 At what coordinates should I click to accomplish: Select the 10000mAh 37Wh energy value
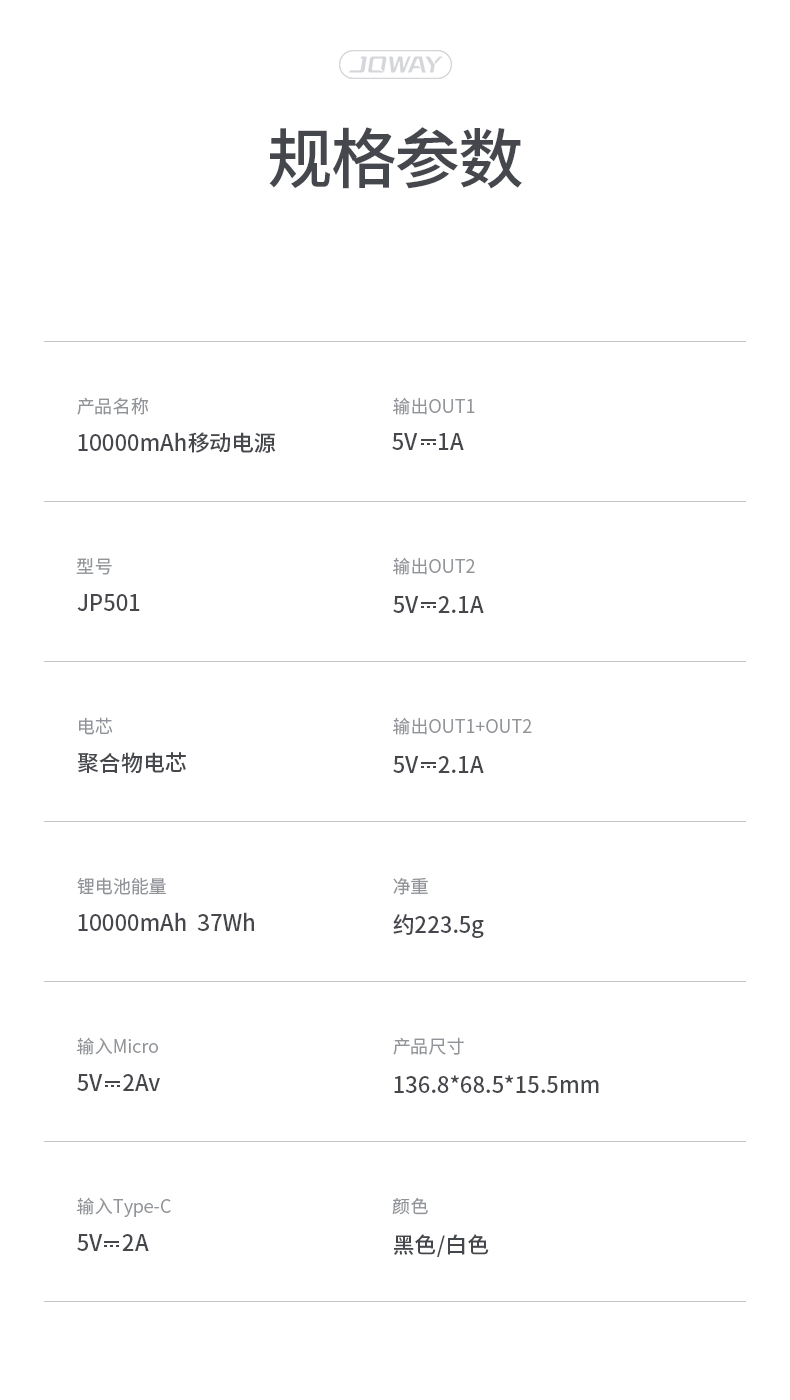click(x=166, y=923)
